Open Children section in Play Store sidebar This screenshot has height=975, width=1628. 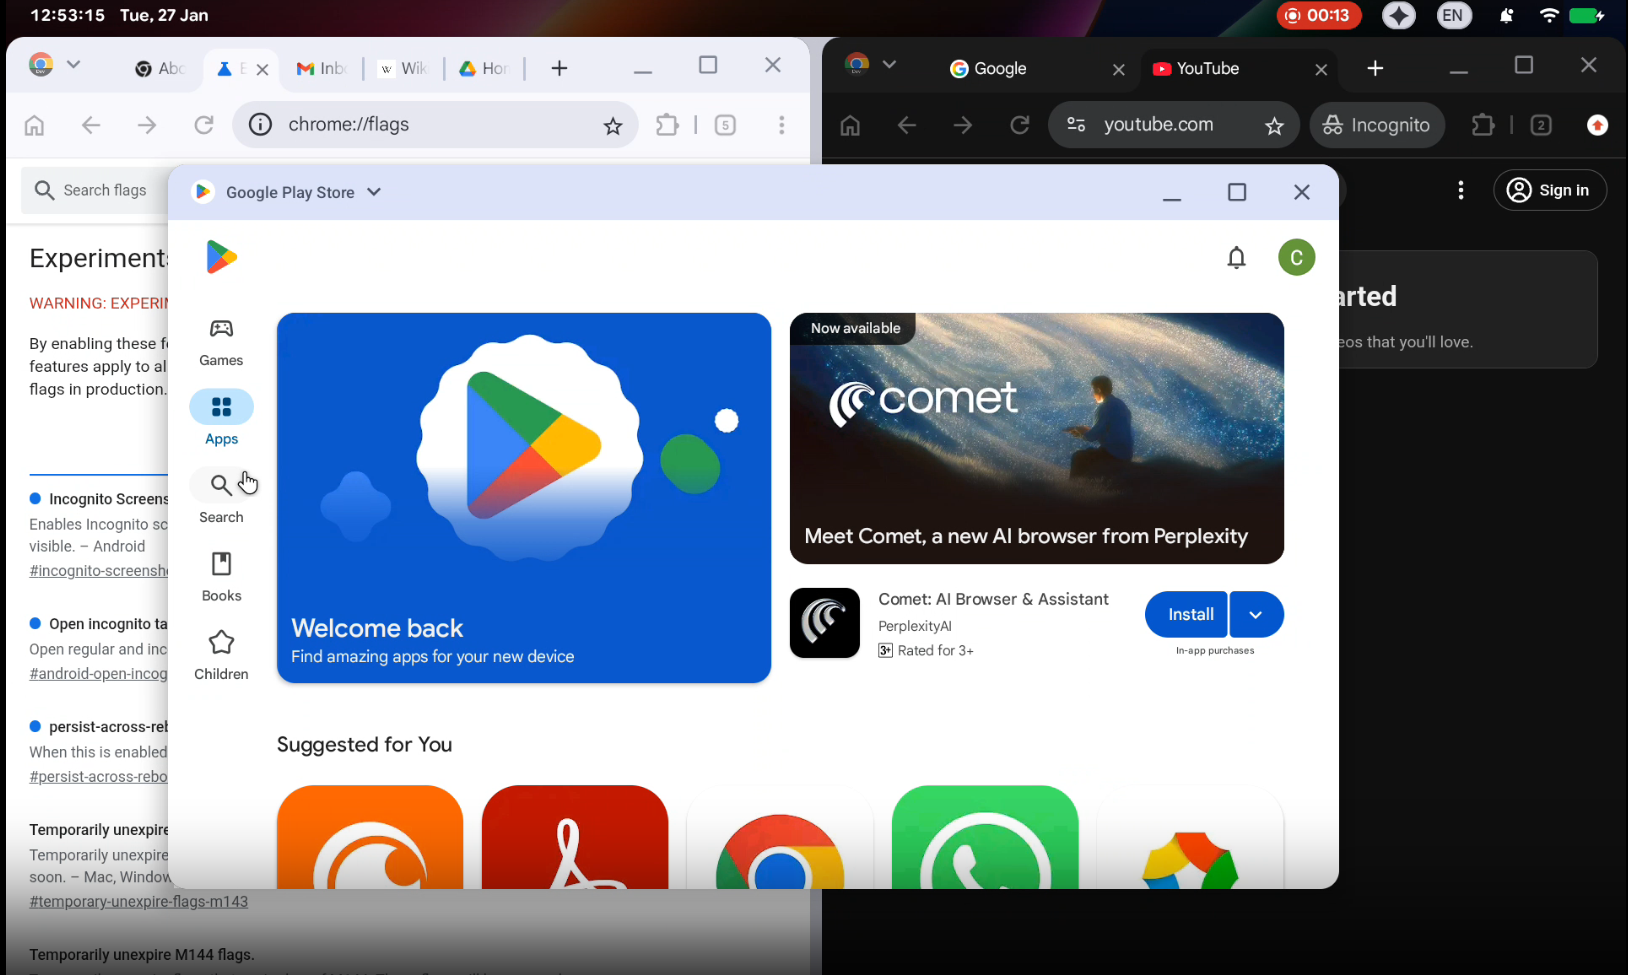tap(221, 655)
